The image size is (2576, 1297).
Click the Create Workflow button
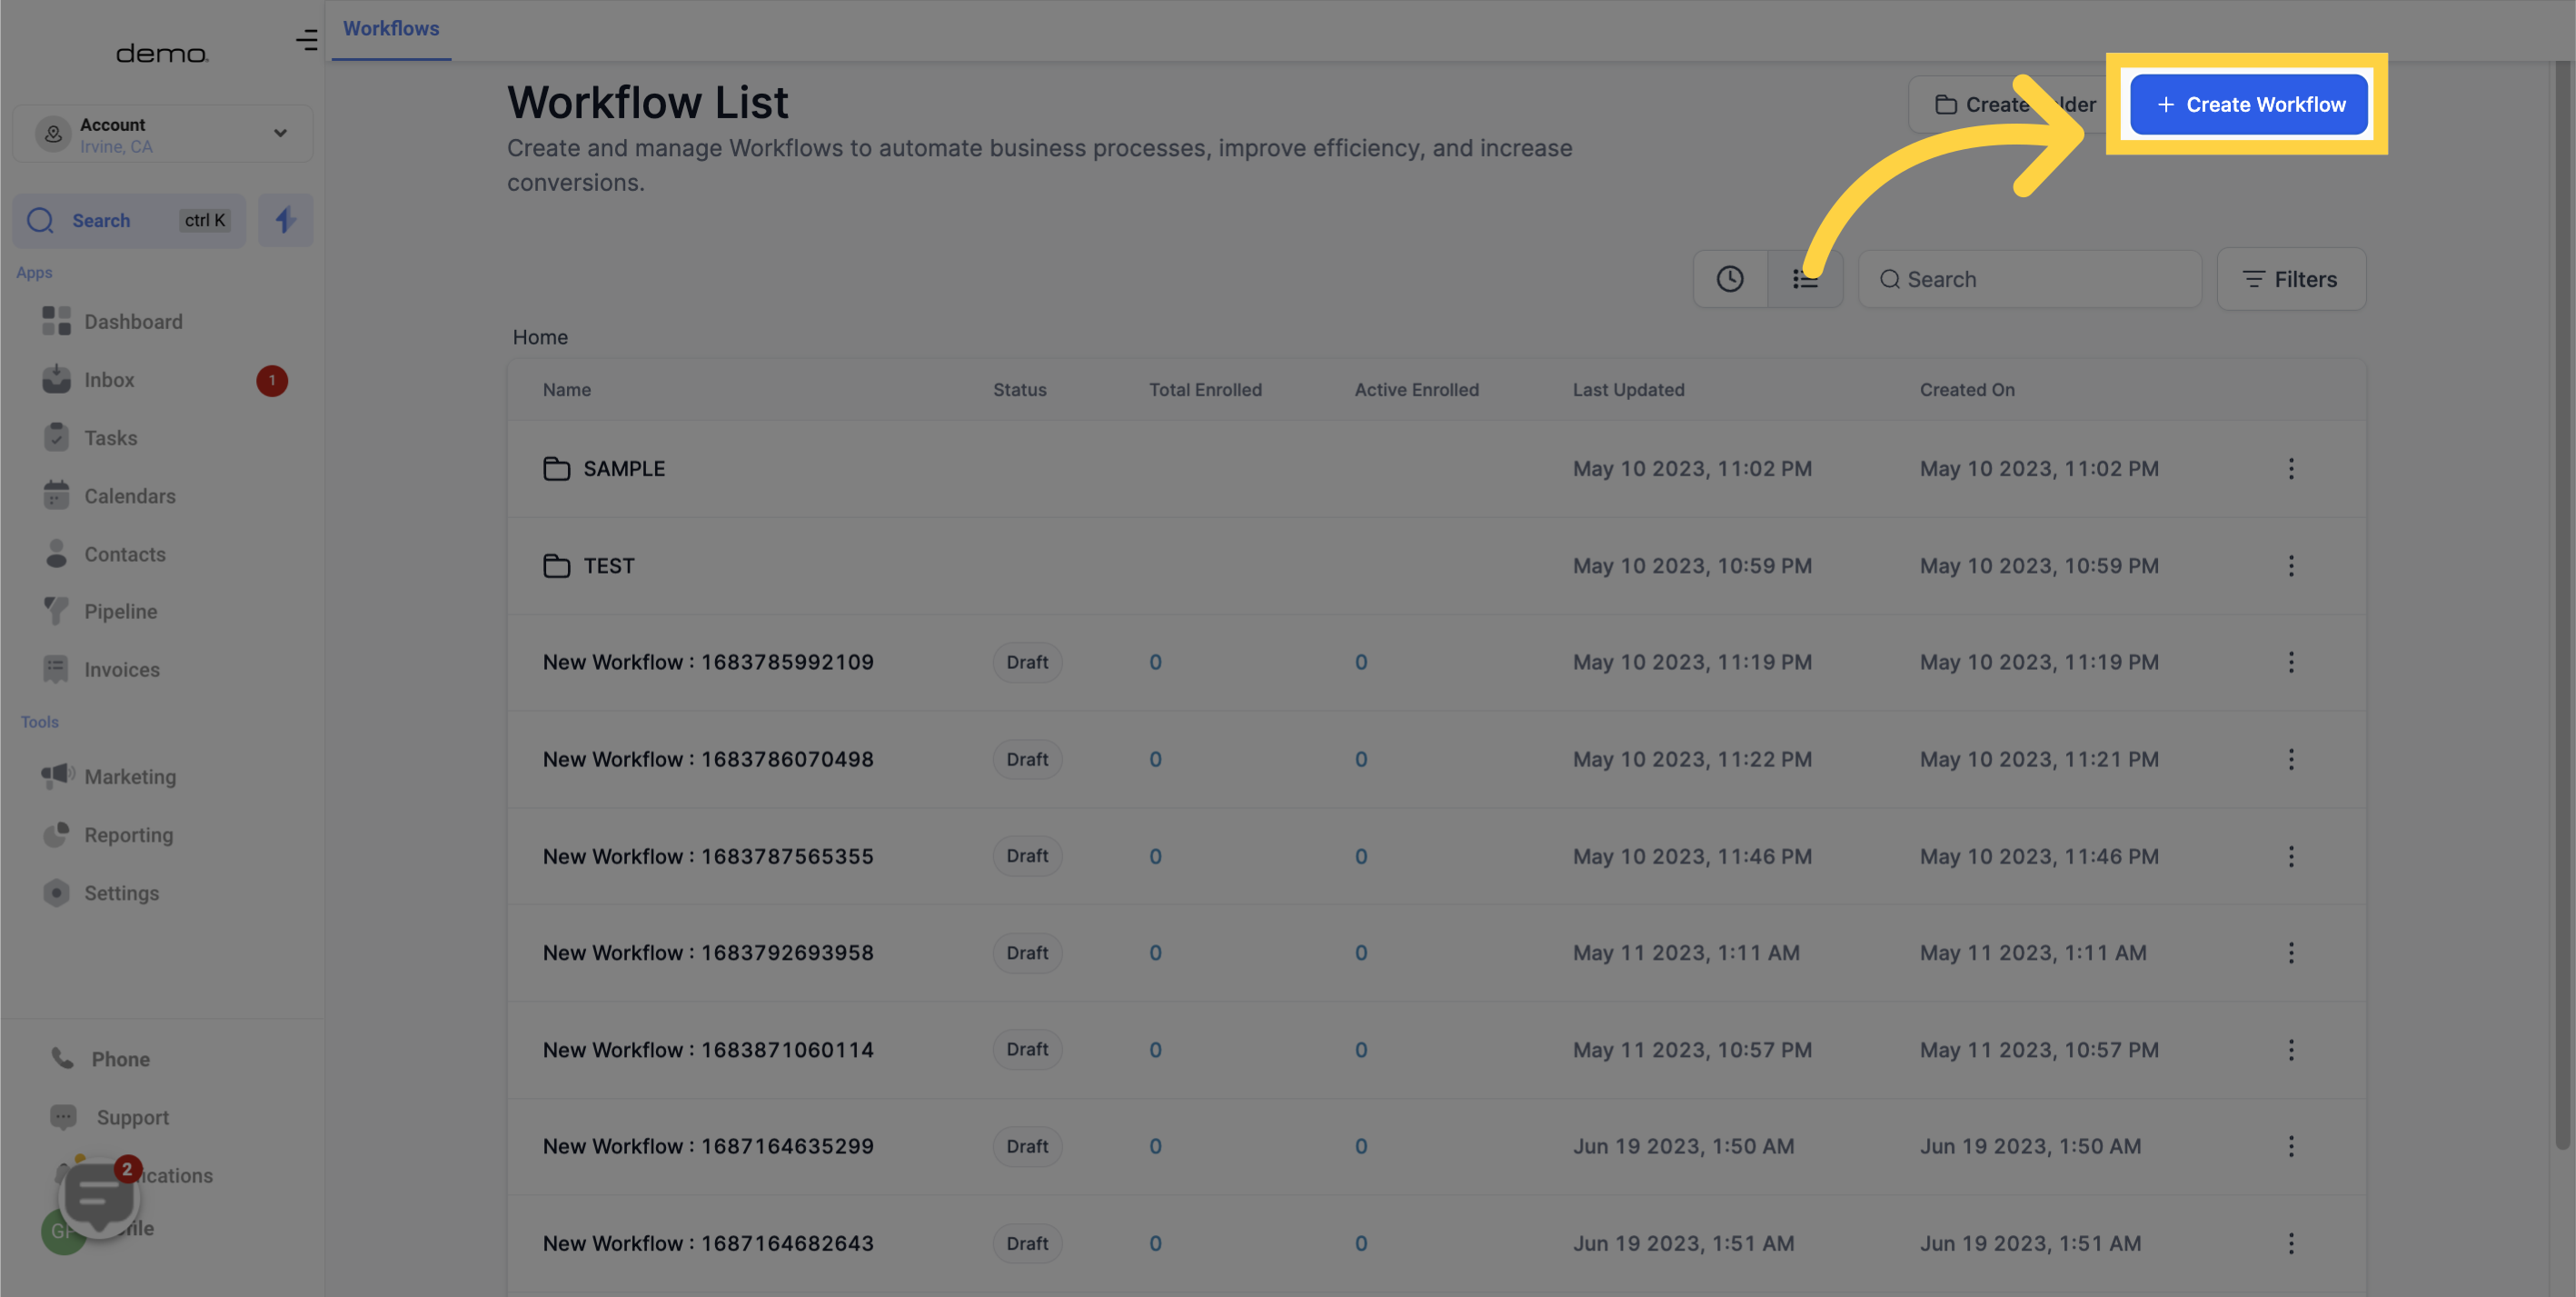pyautogui.click(x=2248, y=104)
